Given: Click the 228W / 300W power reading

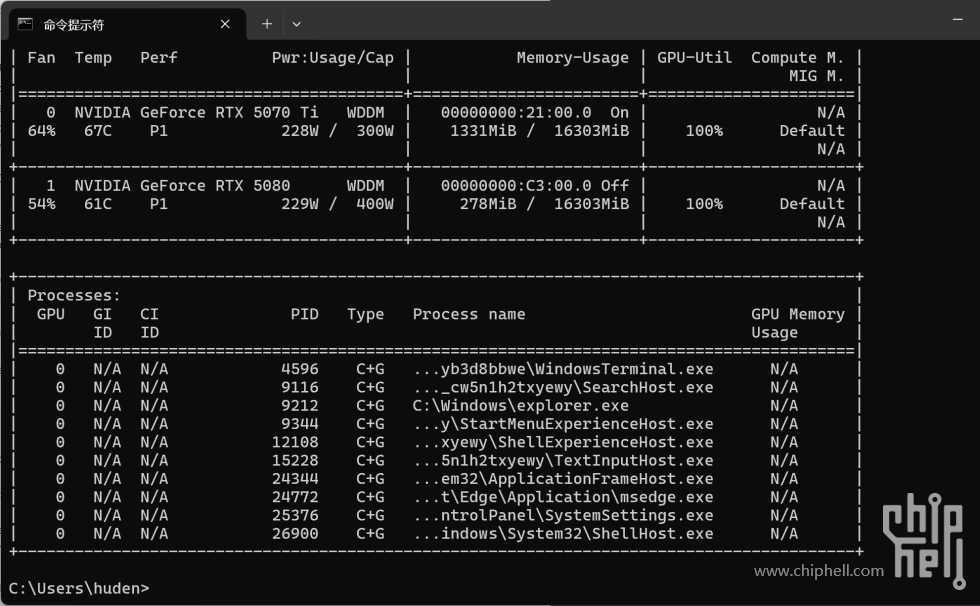Looking at the screenshot, I should coord(338,131).
